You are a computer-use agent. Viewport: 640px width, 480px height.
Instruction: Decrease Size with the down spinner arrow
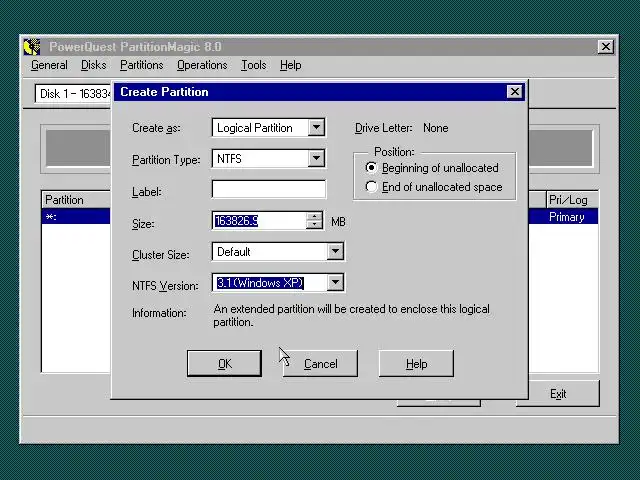click(x=314, y=225)
